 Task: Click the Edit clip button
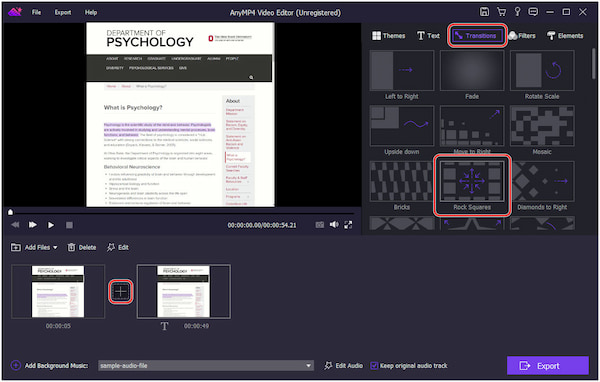tap(118, 247)
